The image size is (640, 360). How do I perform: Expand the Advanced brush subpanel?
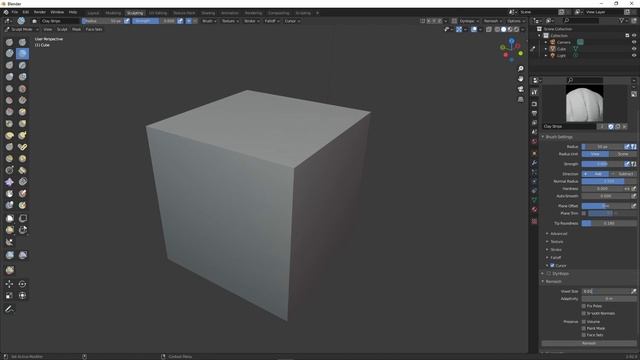(x=558, y=233)
